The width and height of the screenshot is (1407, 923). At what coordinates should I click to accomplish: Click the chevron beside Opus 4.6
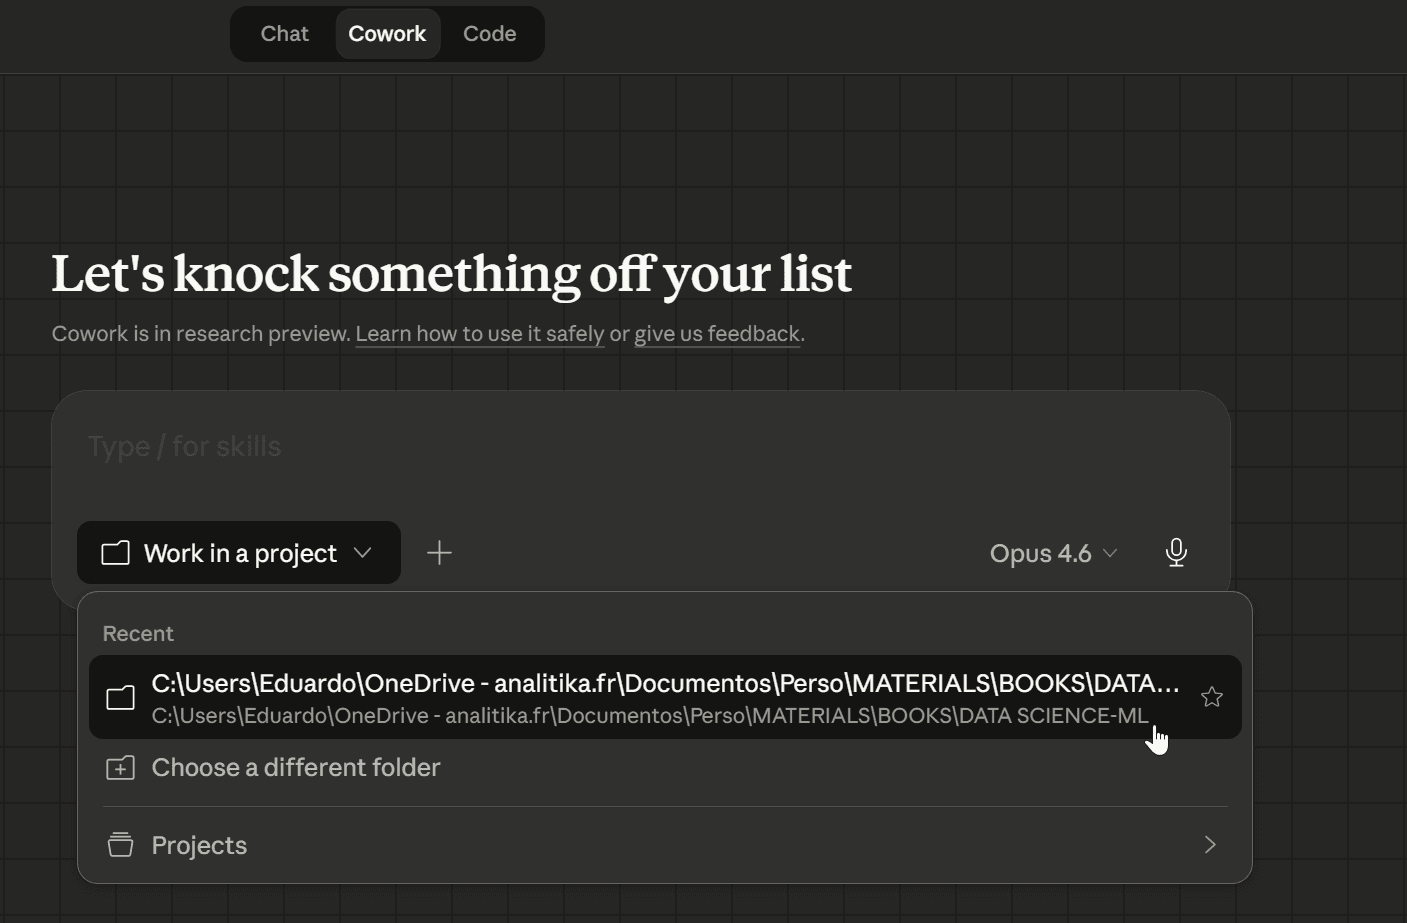tap(1110, 553)
